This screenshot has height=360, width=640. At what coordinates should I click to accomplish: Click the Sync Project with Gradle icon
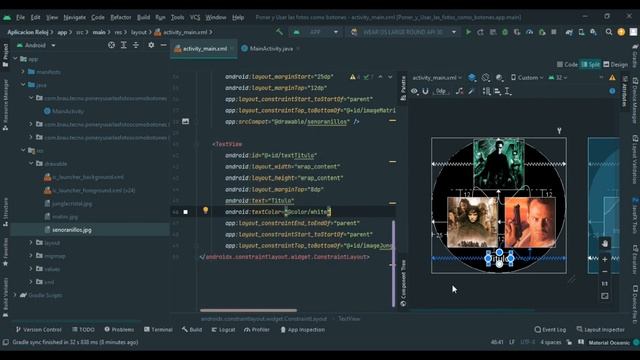click(569, 32)
